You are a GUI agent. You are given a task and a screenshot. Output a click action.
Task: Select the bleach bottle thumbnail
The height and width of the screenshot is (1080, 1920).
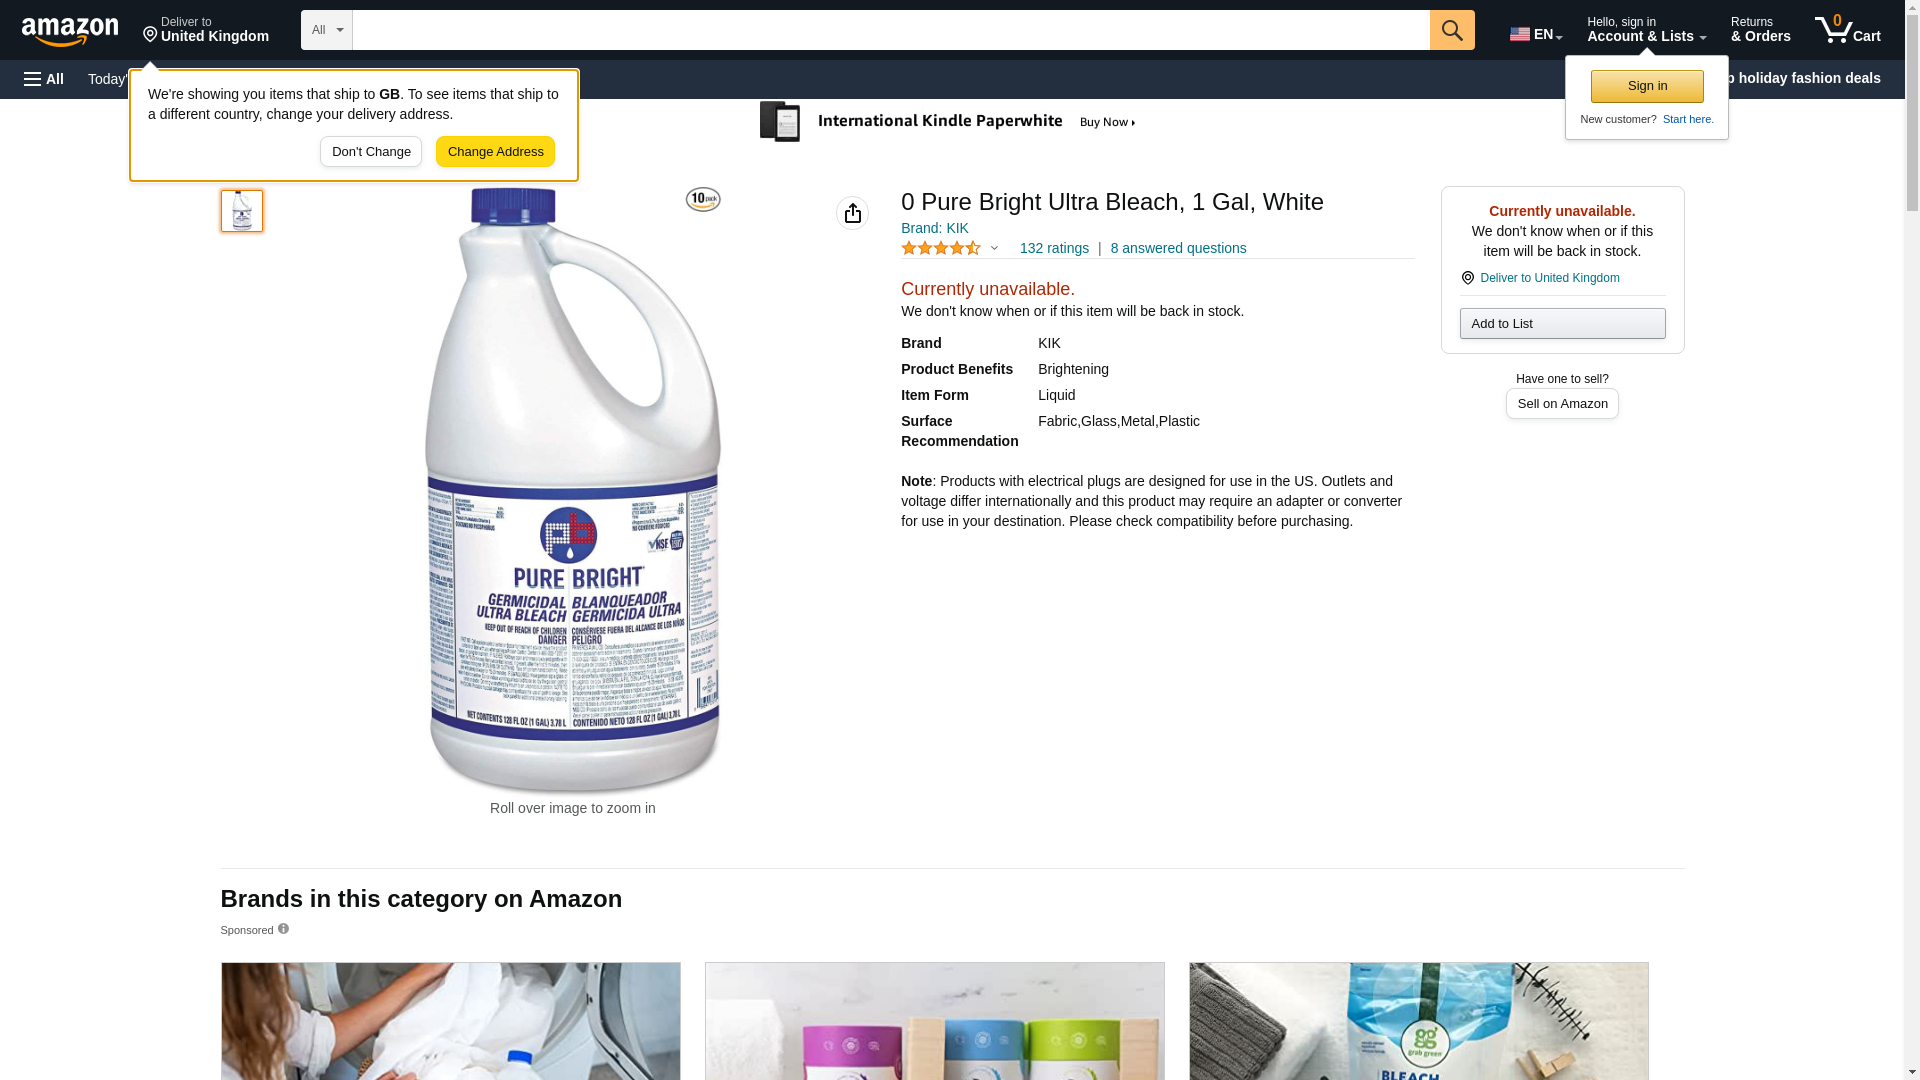pyautogui.click(x=242, y=211)
